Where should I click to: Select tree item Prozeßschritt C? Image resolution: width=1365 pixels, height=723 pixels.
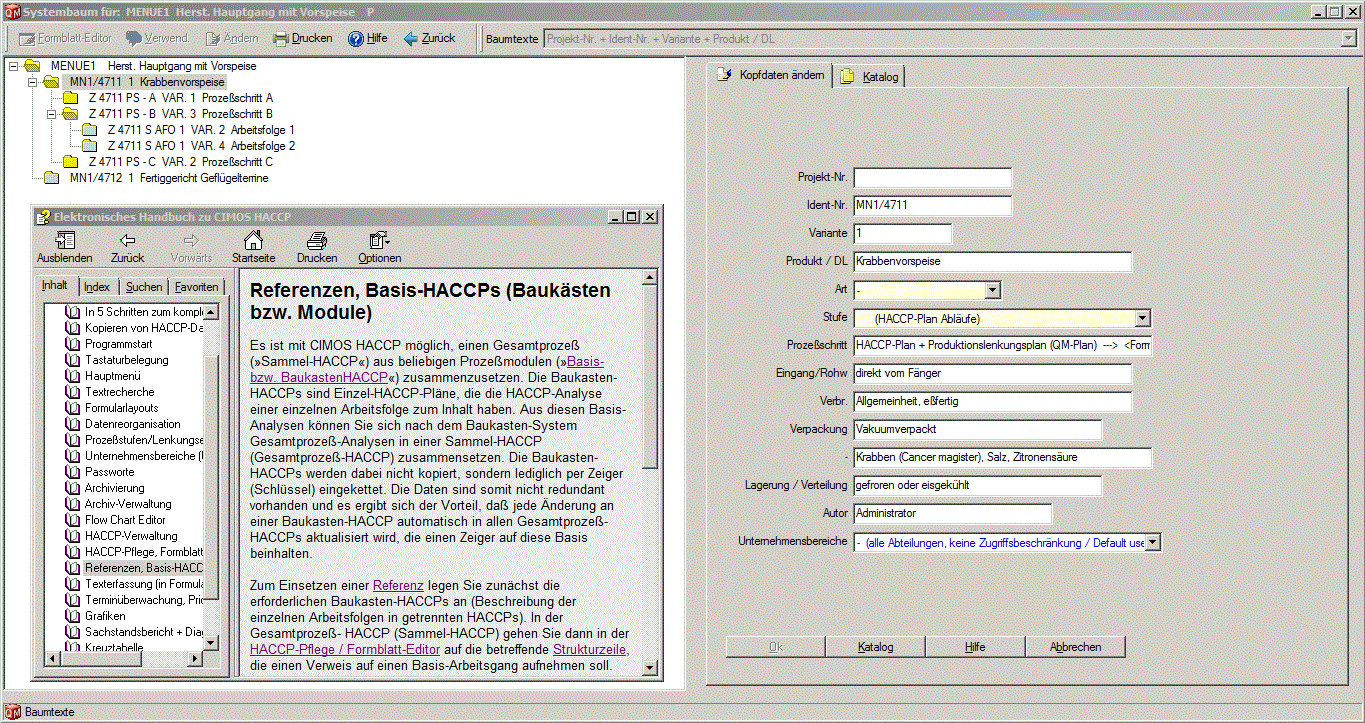pyautogui.click(x=180, y=162)
